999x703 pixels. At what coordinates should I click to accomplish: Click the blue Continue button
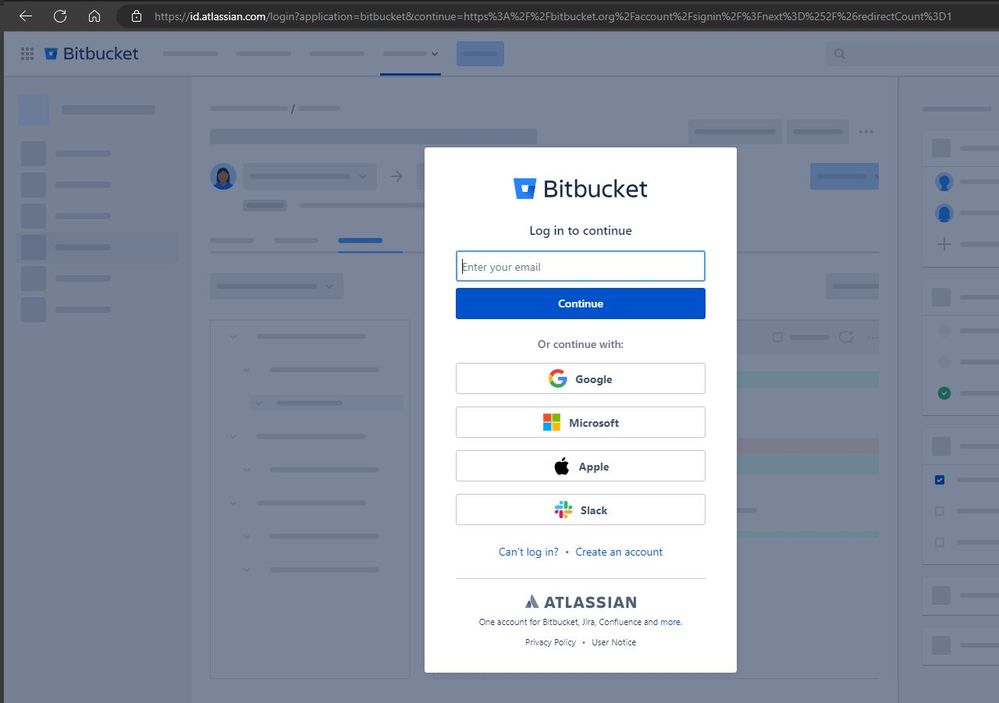580,303
